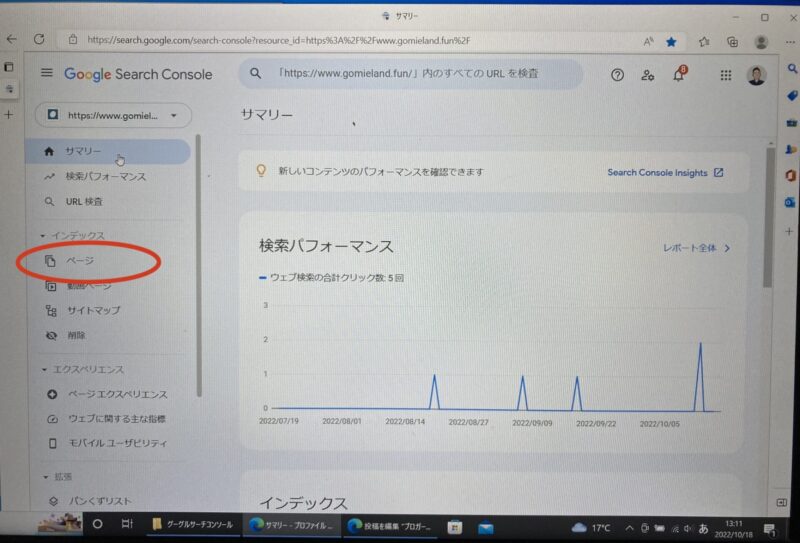Open Task View on the taskbar
The height and width of the screenshot is (543, 800).
127,524
